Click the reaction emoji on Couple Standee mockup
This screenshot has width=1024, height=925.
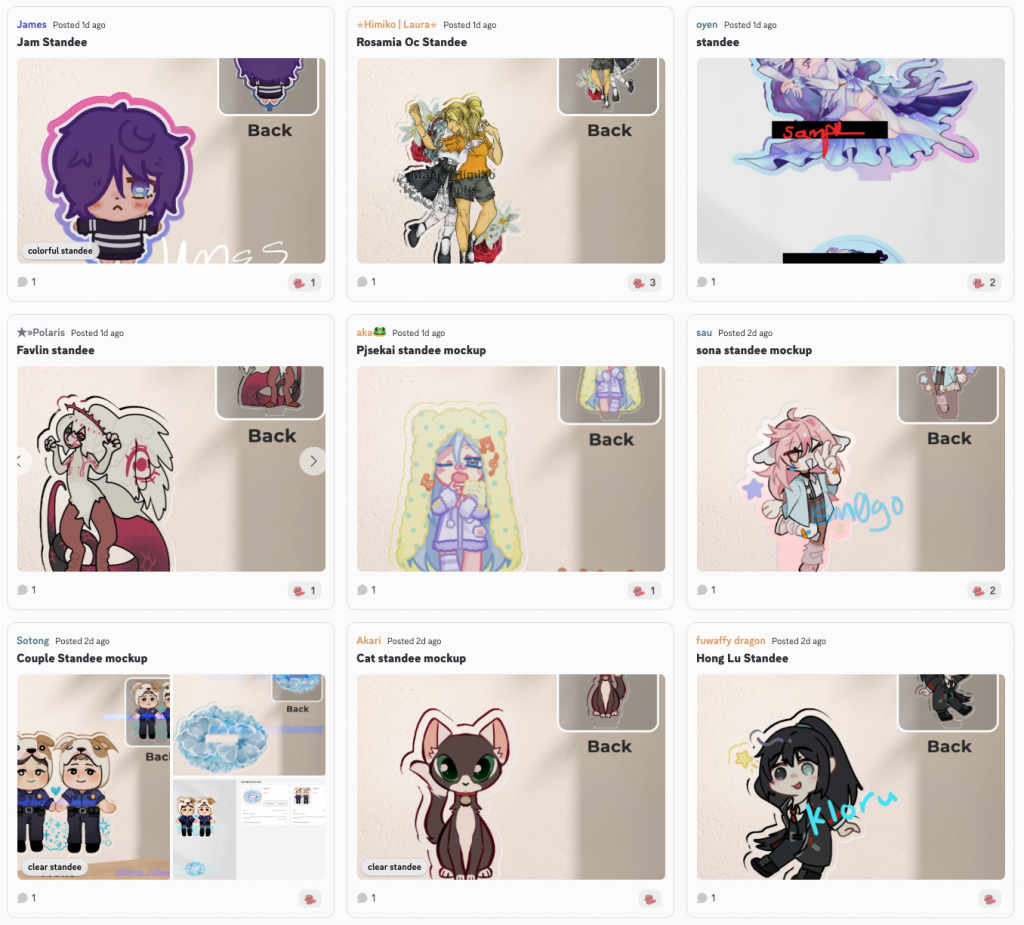pyautogui.click(x=310, y=900)
